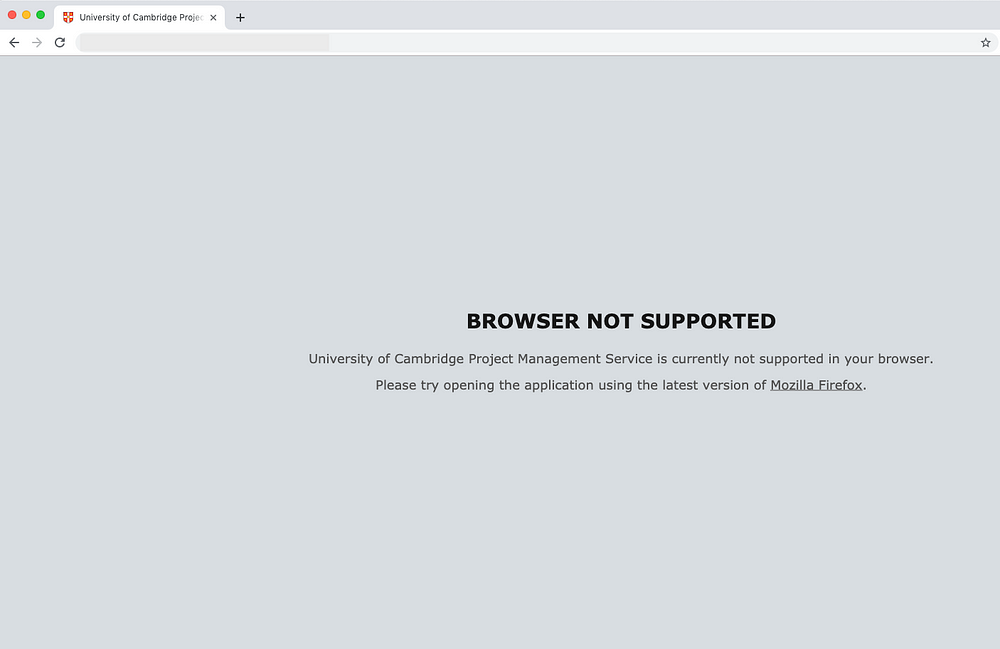Click the empty right part of the address bar
The width and height of the screenshot is (1000, 649).
651,43
